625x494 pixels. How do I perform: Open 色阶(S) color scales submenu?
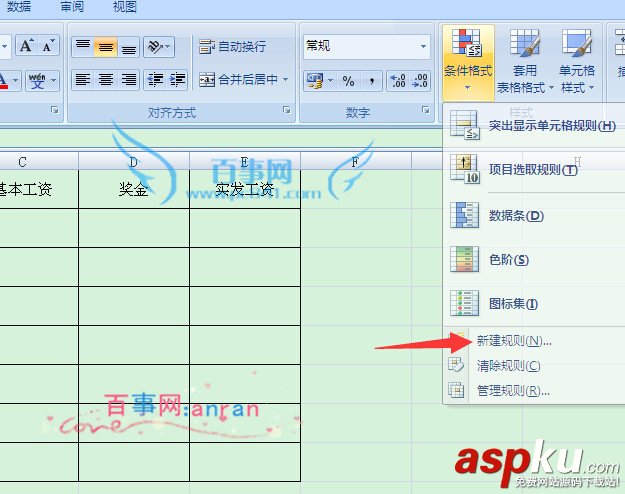coord(534,260)
